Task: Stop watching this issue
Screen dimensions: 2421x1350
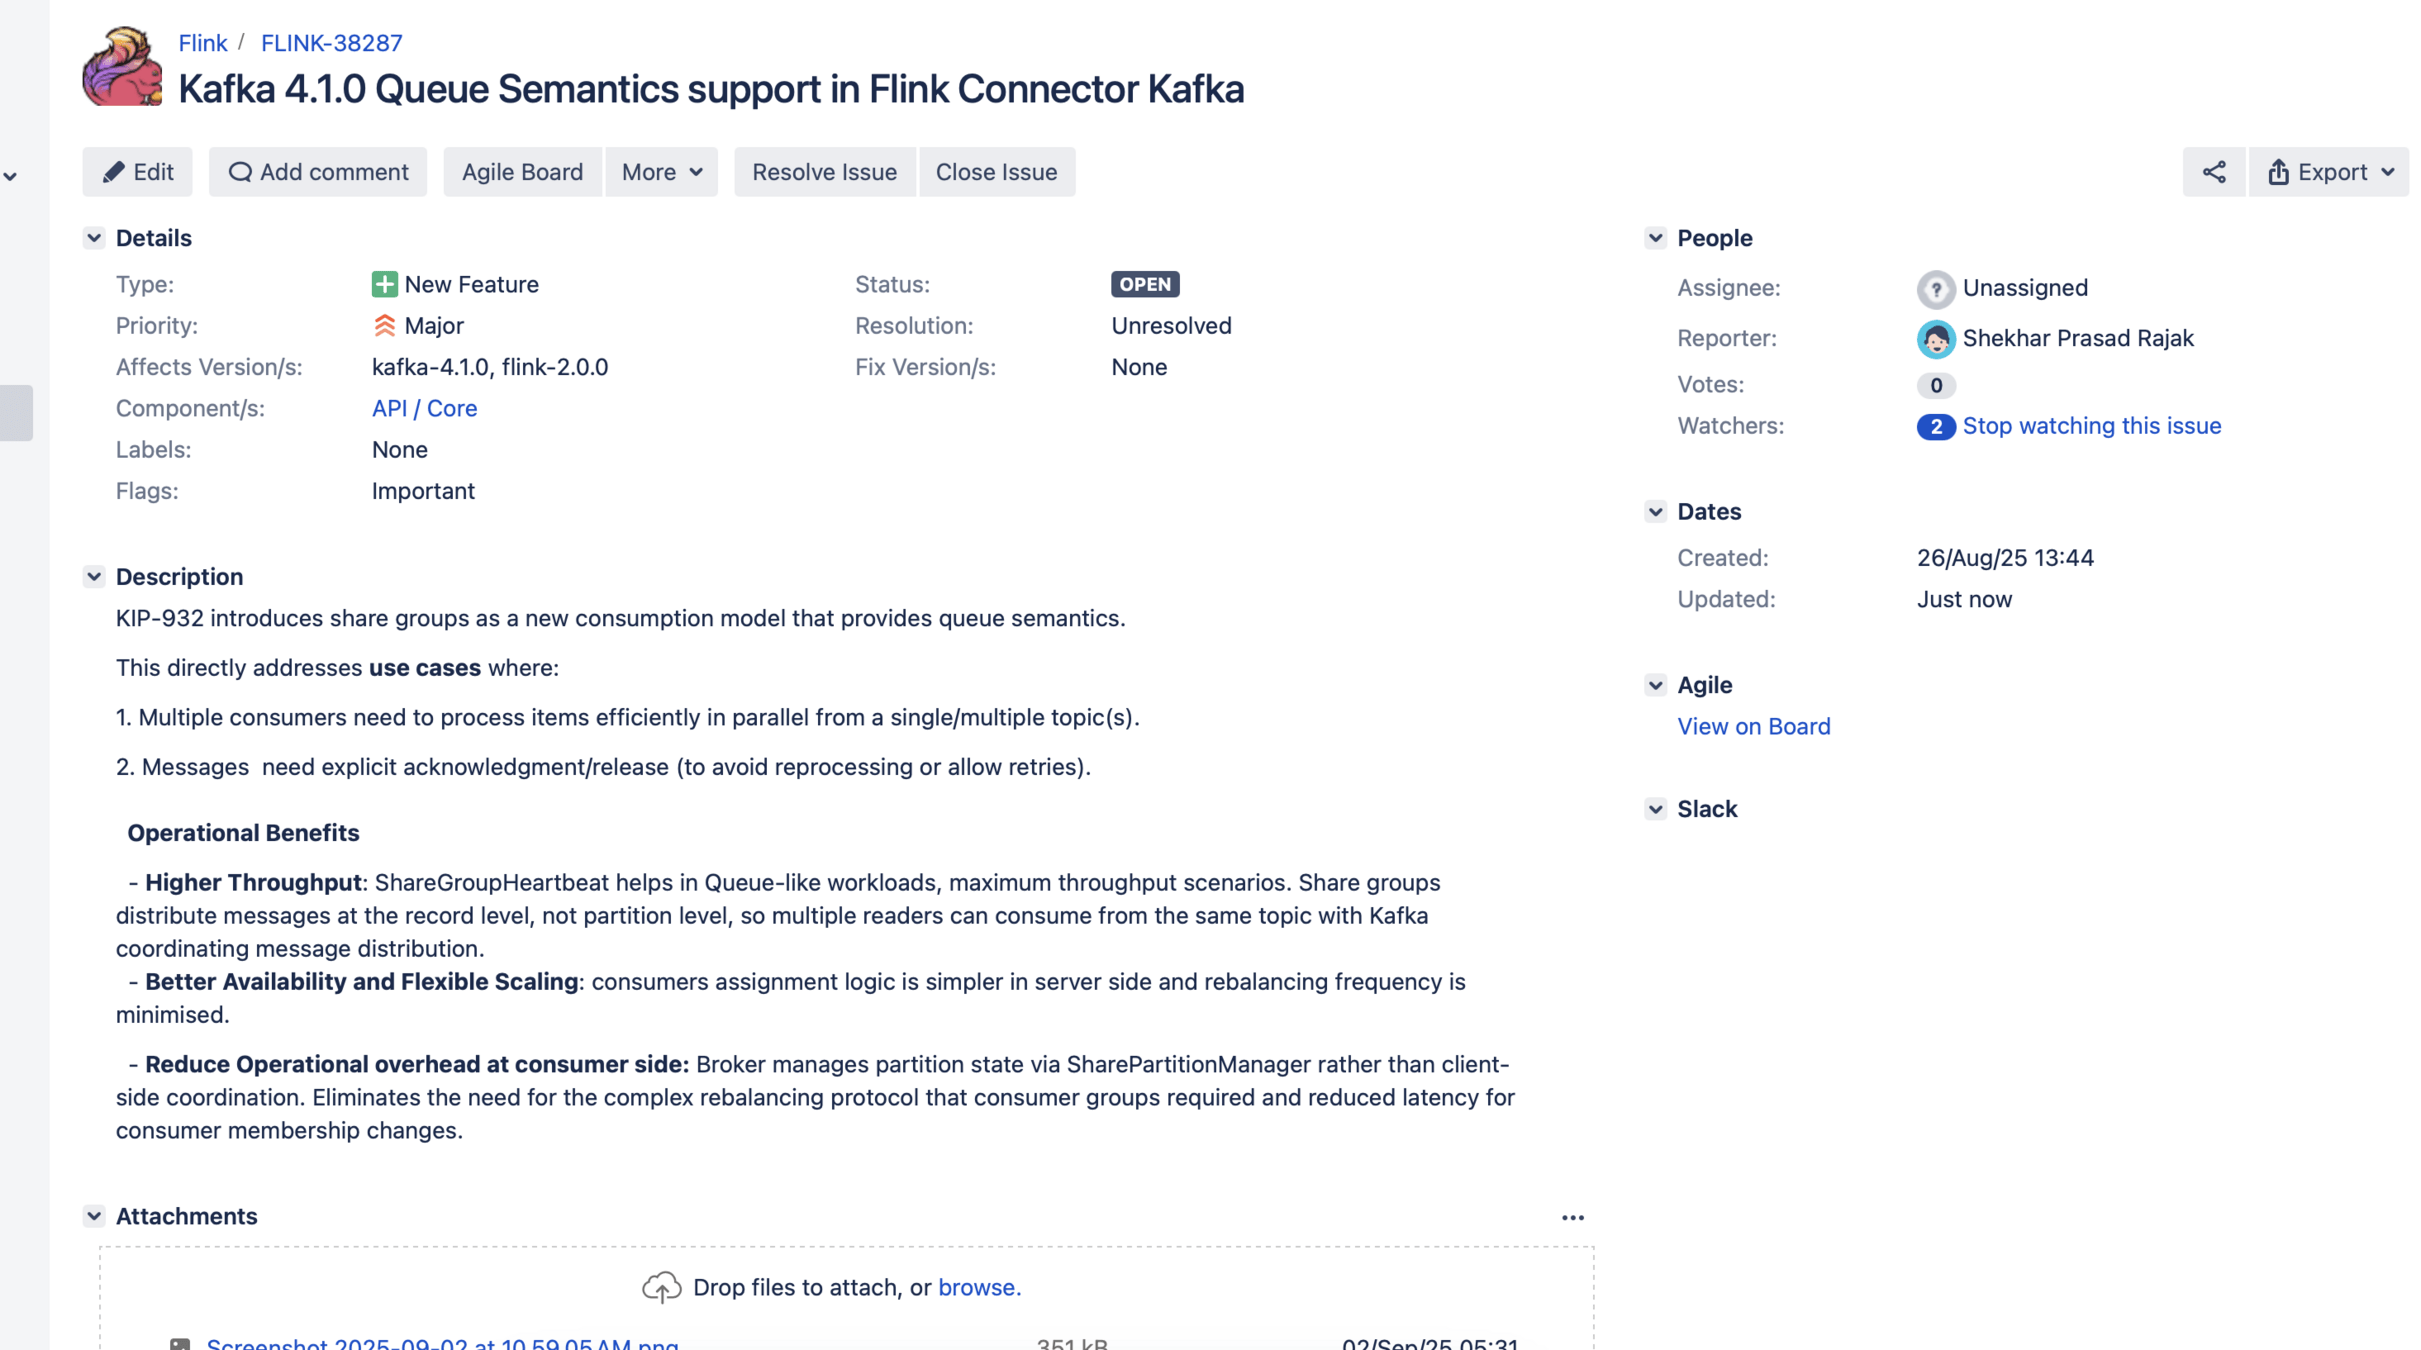Action: click(2091, 426)
